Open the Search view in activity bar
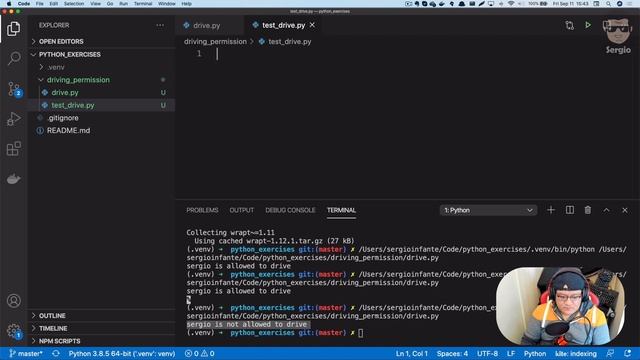640x360 pixels. point(13,58)
